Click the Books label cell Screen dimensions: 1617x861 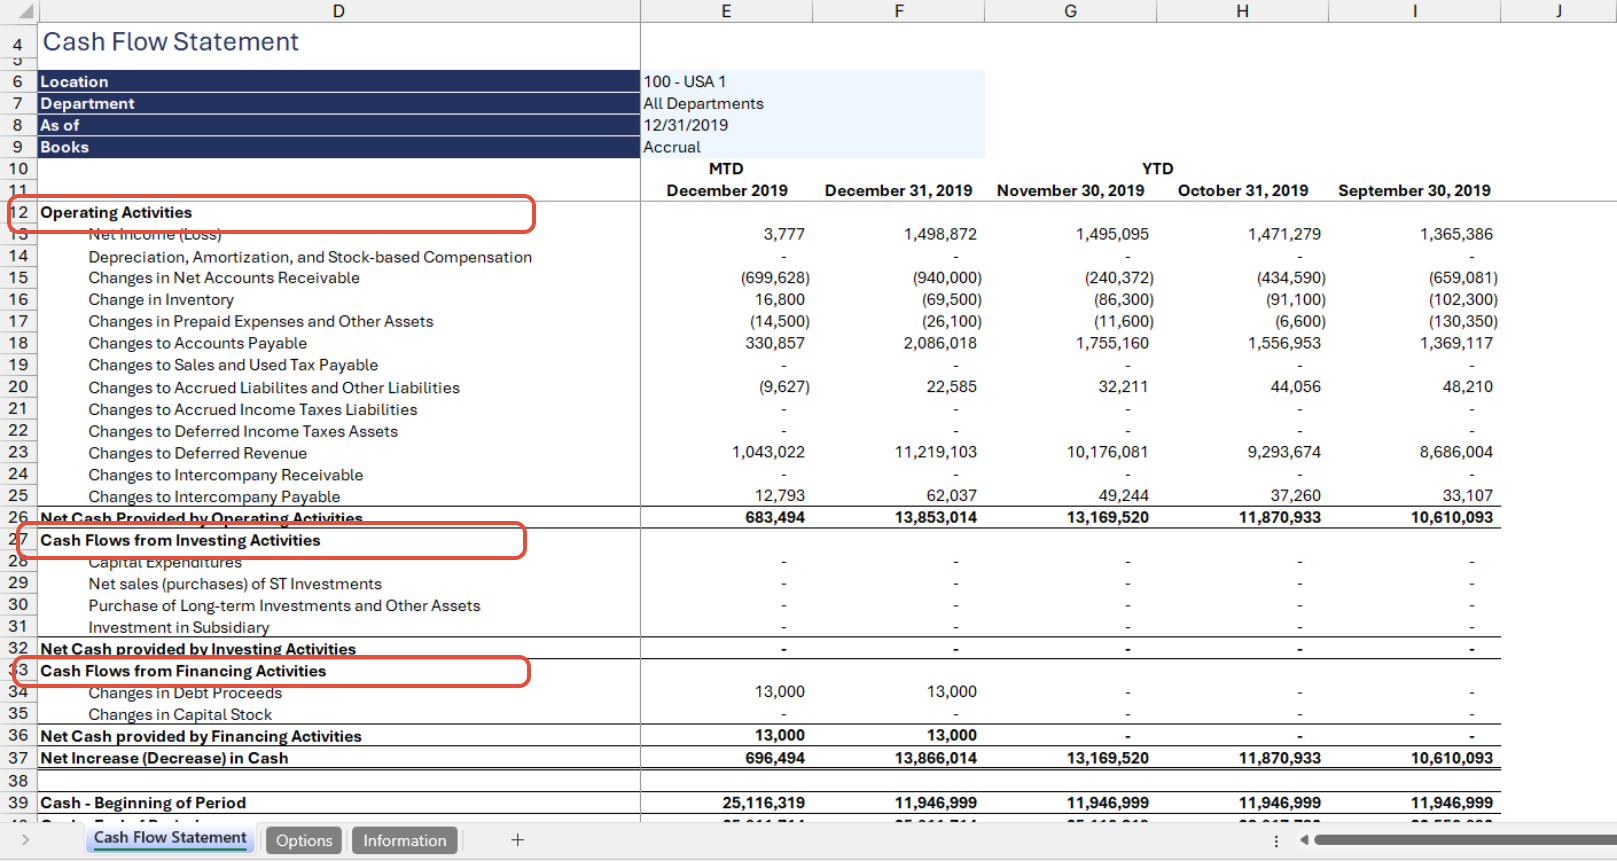click(x=338, y=147)
